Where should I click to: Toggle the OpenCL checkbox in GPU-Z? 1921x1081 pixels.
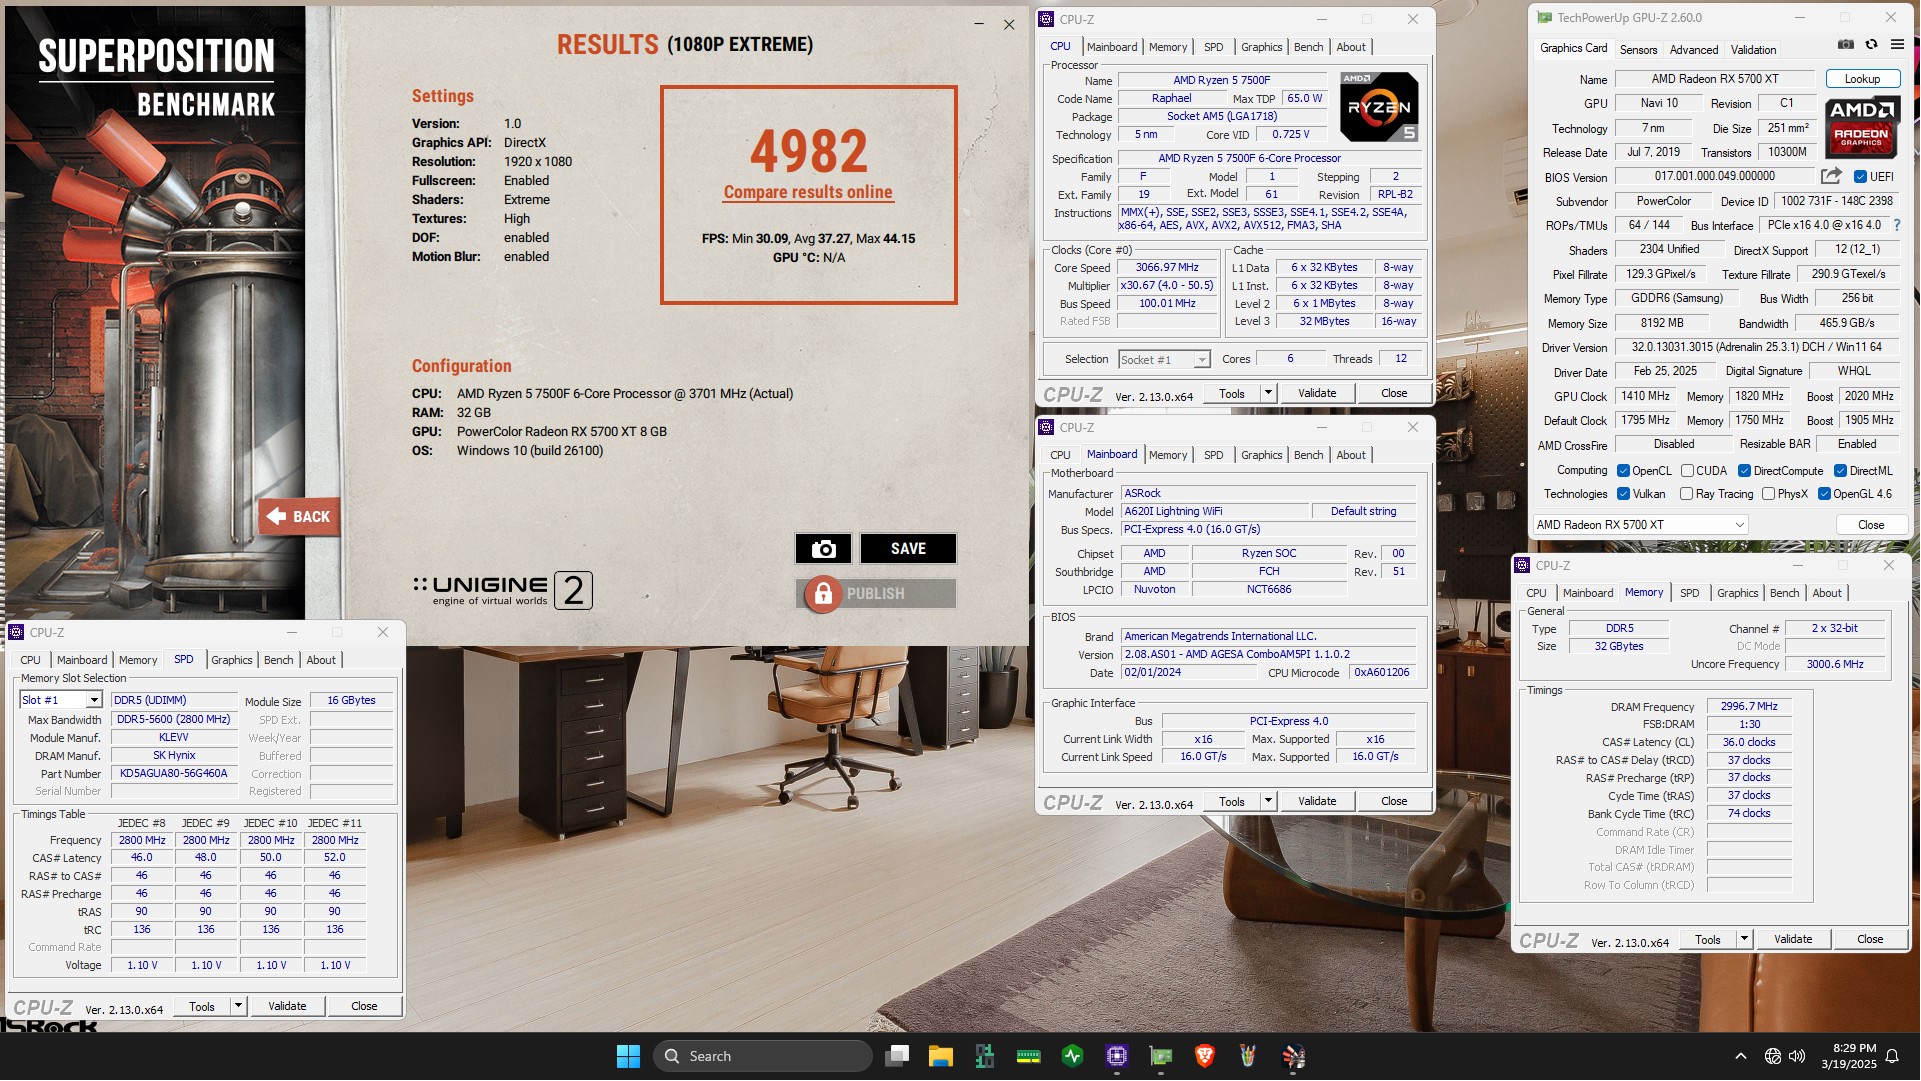click(1624, 471)
